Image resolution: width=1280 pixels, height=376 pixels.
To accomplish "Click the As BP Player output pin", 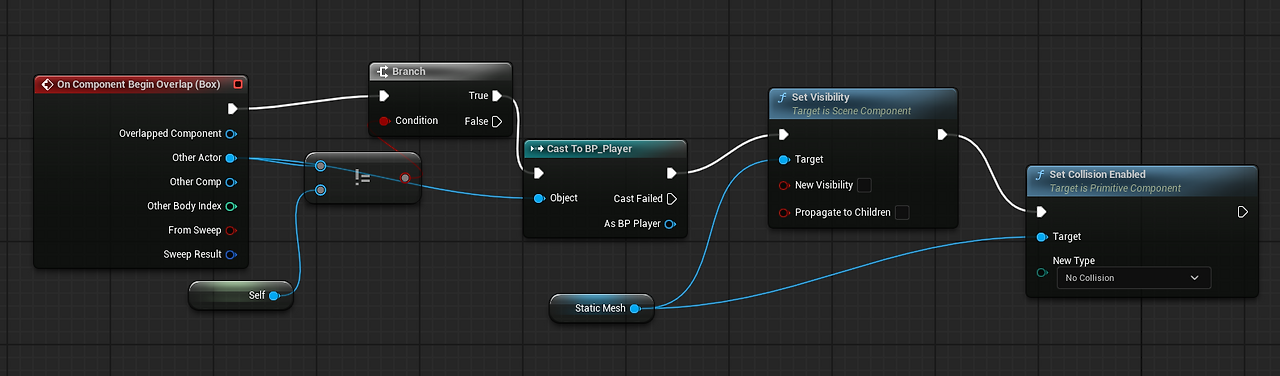I will coord(671,224).
